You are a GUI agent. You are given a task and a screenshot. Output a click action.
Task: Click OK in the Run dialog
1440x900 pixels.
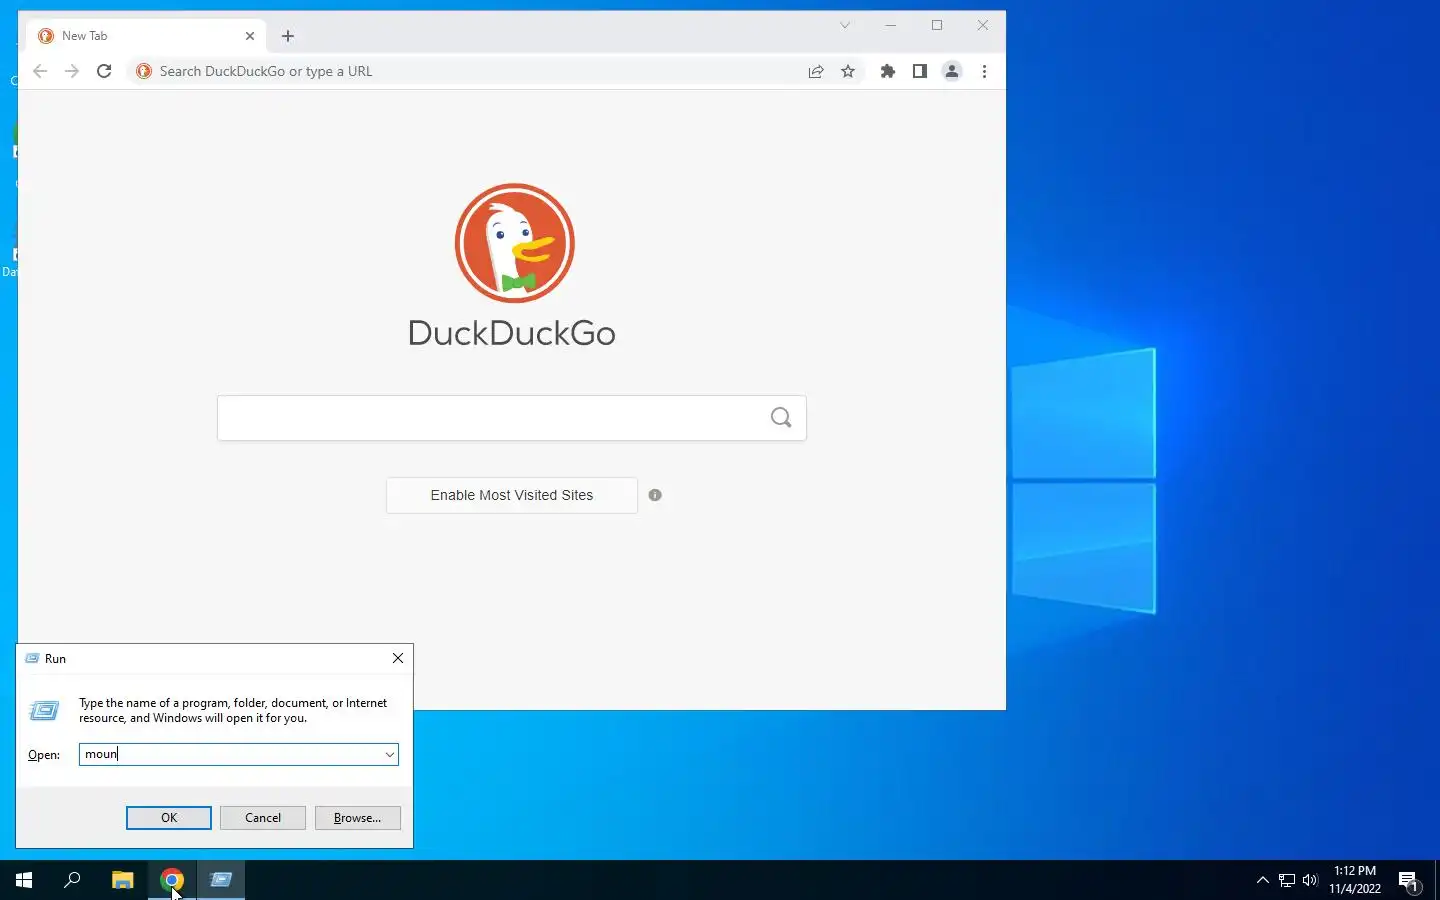tap(169, 818)
